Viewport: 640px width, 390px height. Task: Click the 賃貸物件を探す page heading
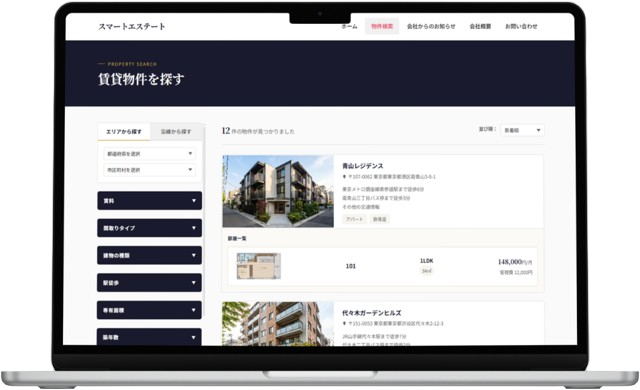141,79
